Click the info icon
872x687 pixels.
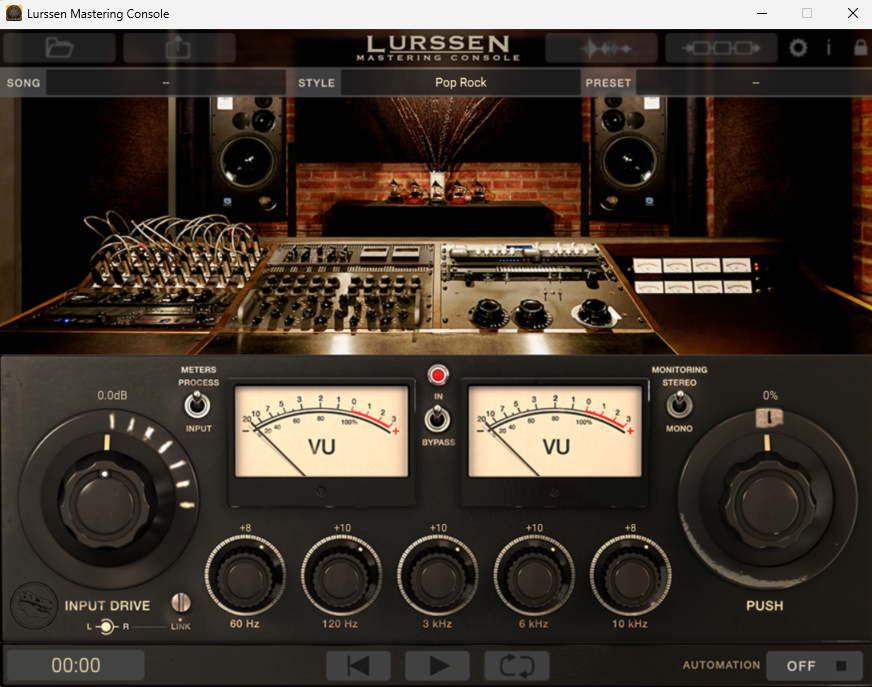click(828, 48)
